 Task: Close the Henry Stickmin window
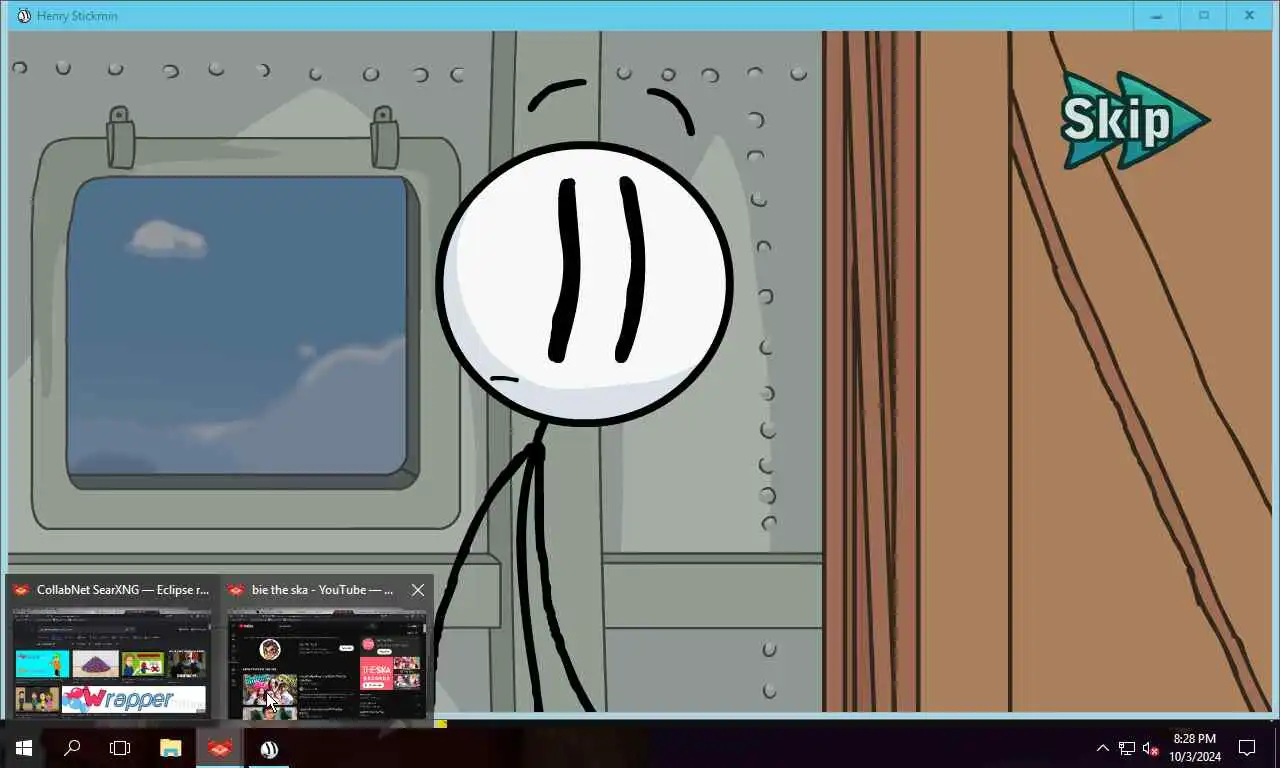(x=1249, y=16)
